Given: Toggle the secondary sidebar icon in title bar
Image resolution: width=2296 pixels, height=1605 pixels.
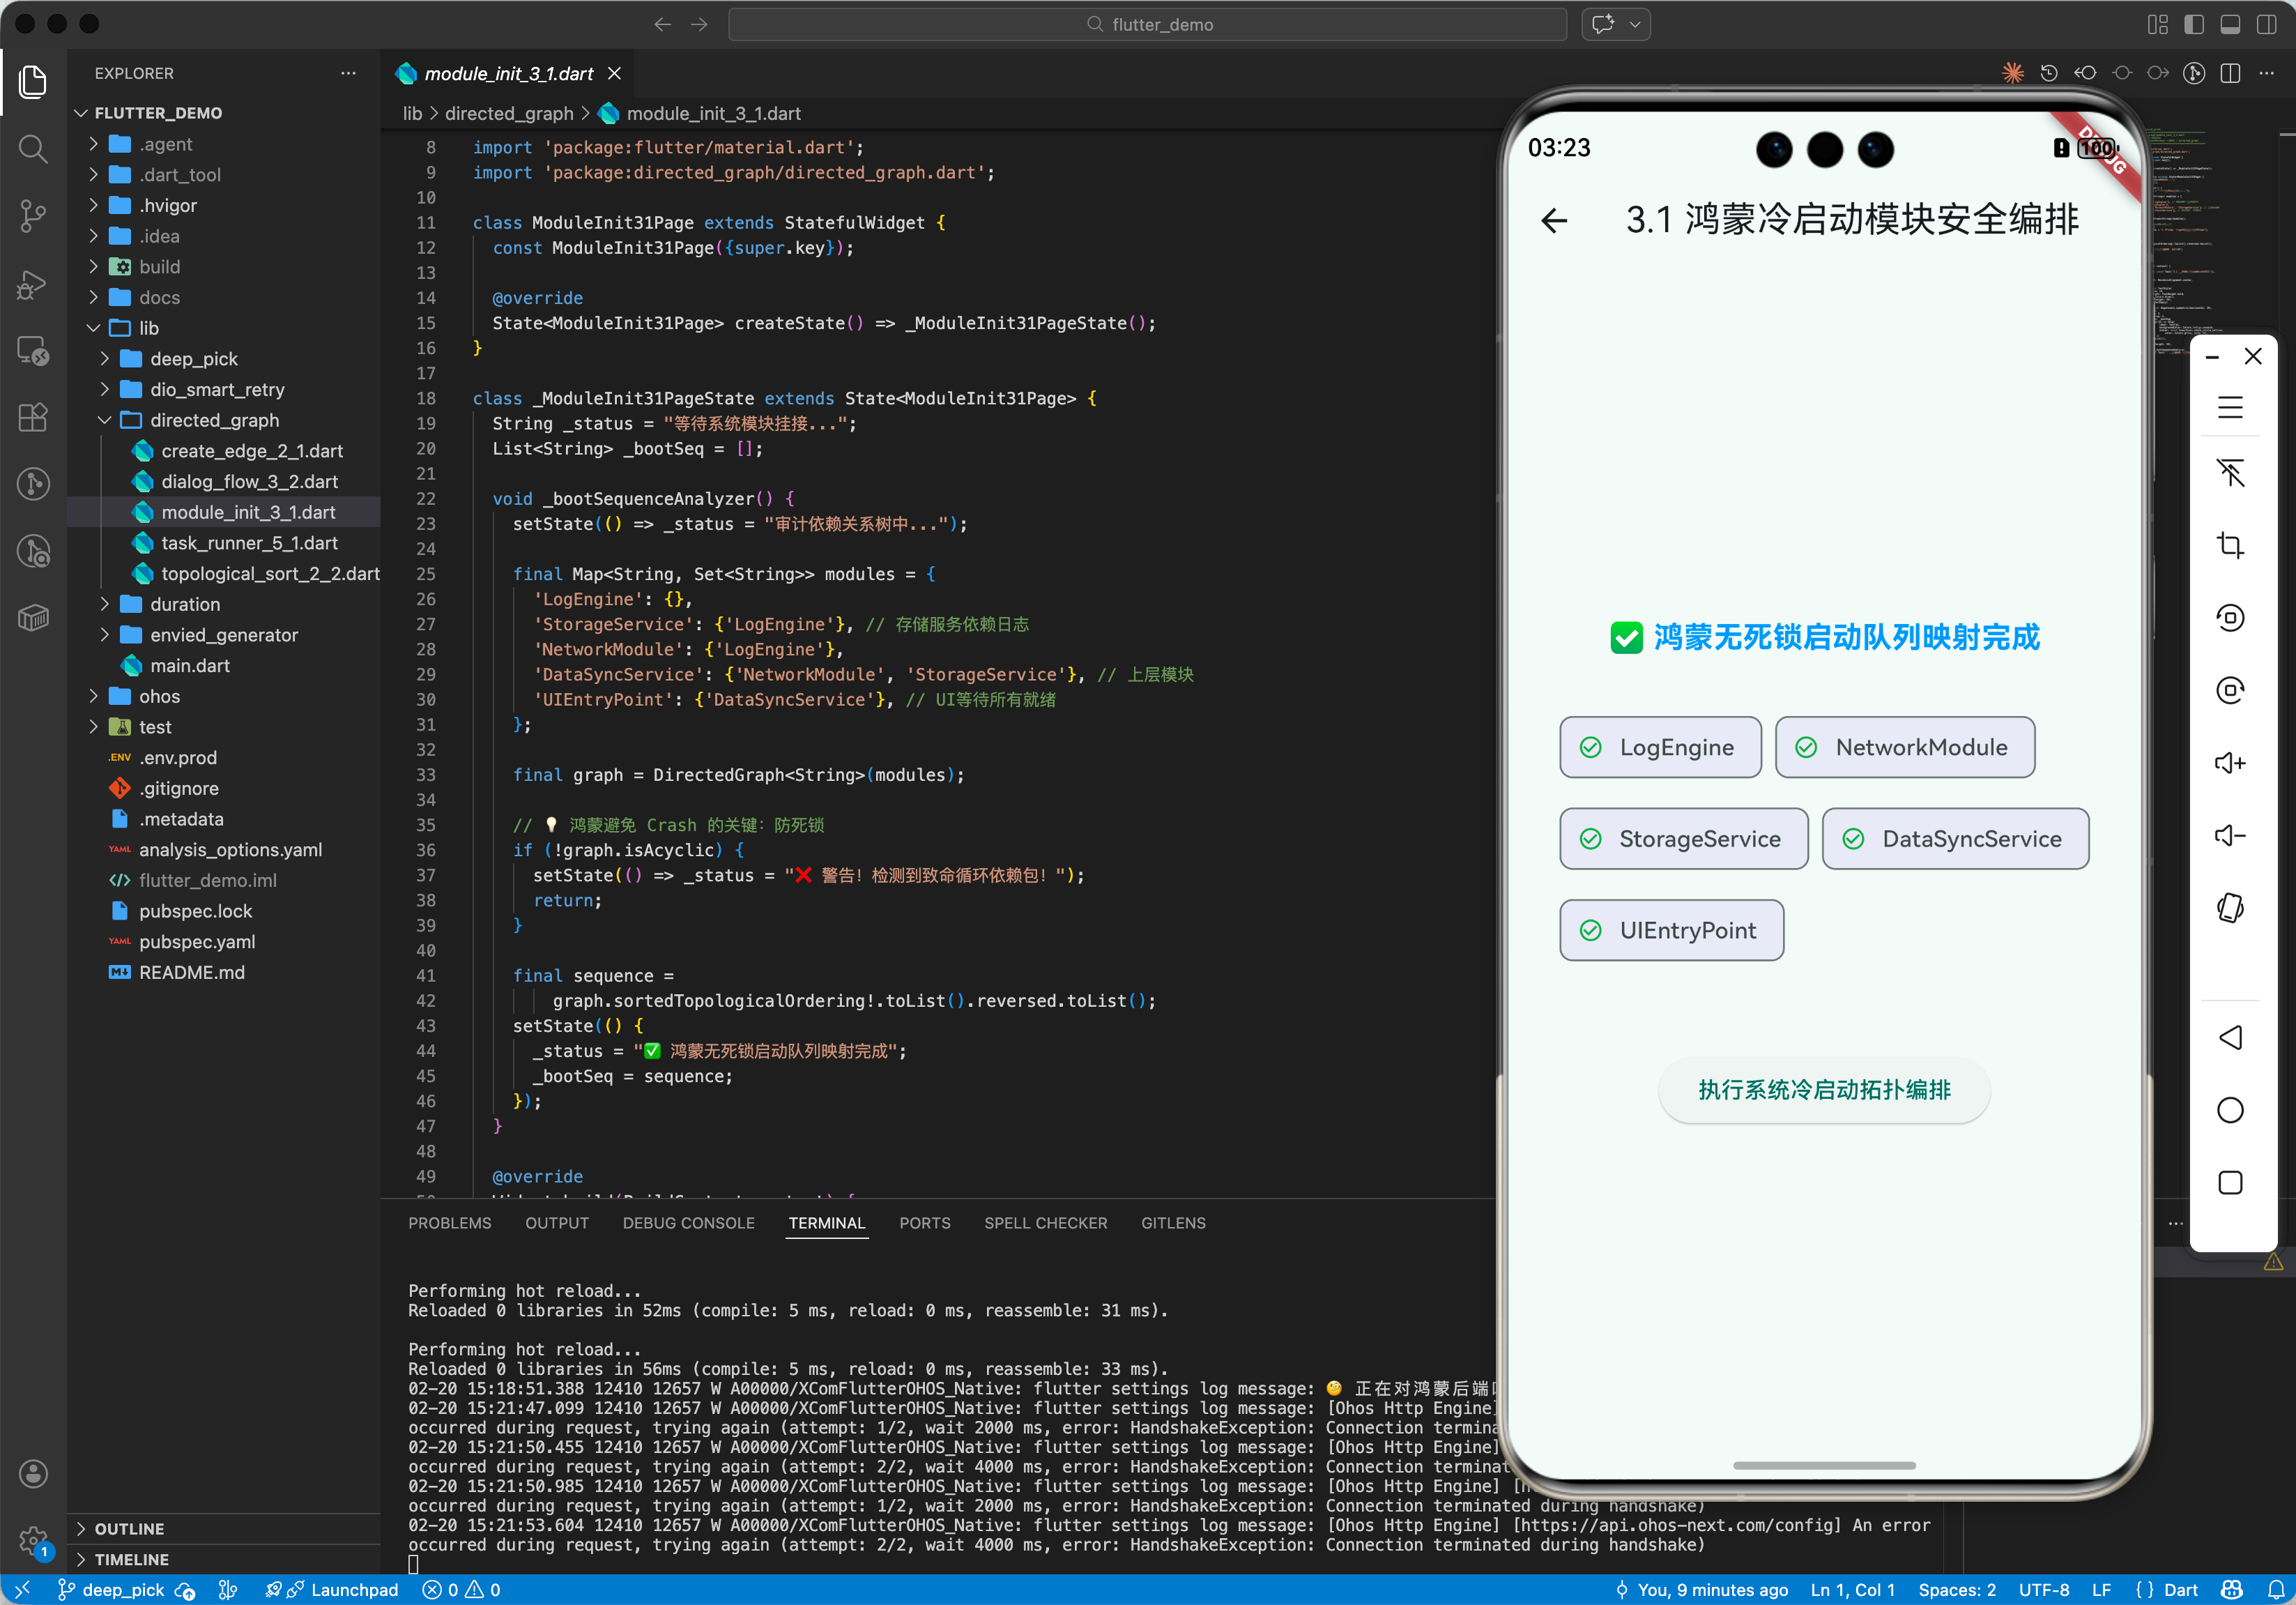Looking at the screenshot, I should 2266,24.
